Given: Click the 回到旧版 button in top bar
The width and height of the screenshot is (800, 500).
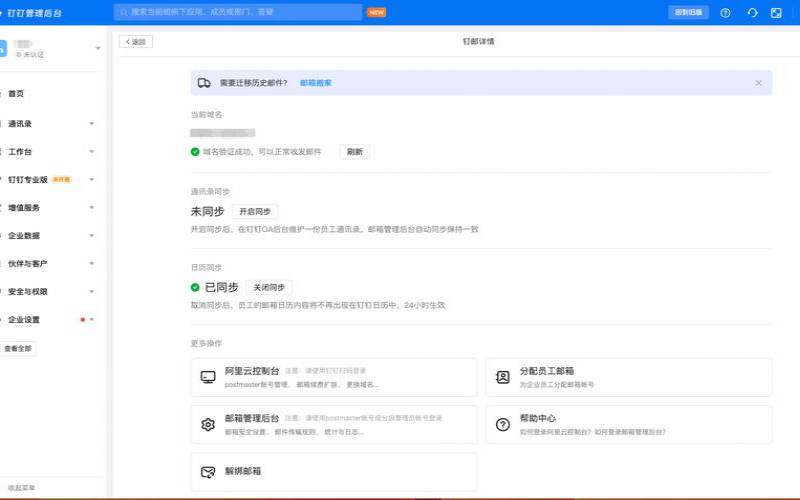Looking at the screenshot, I should click(x=688, y=12).
